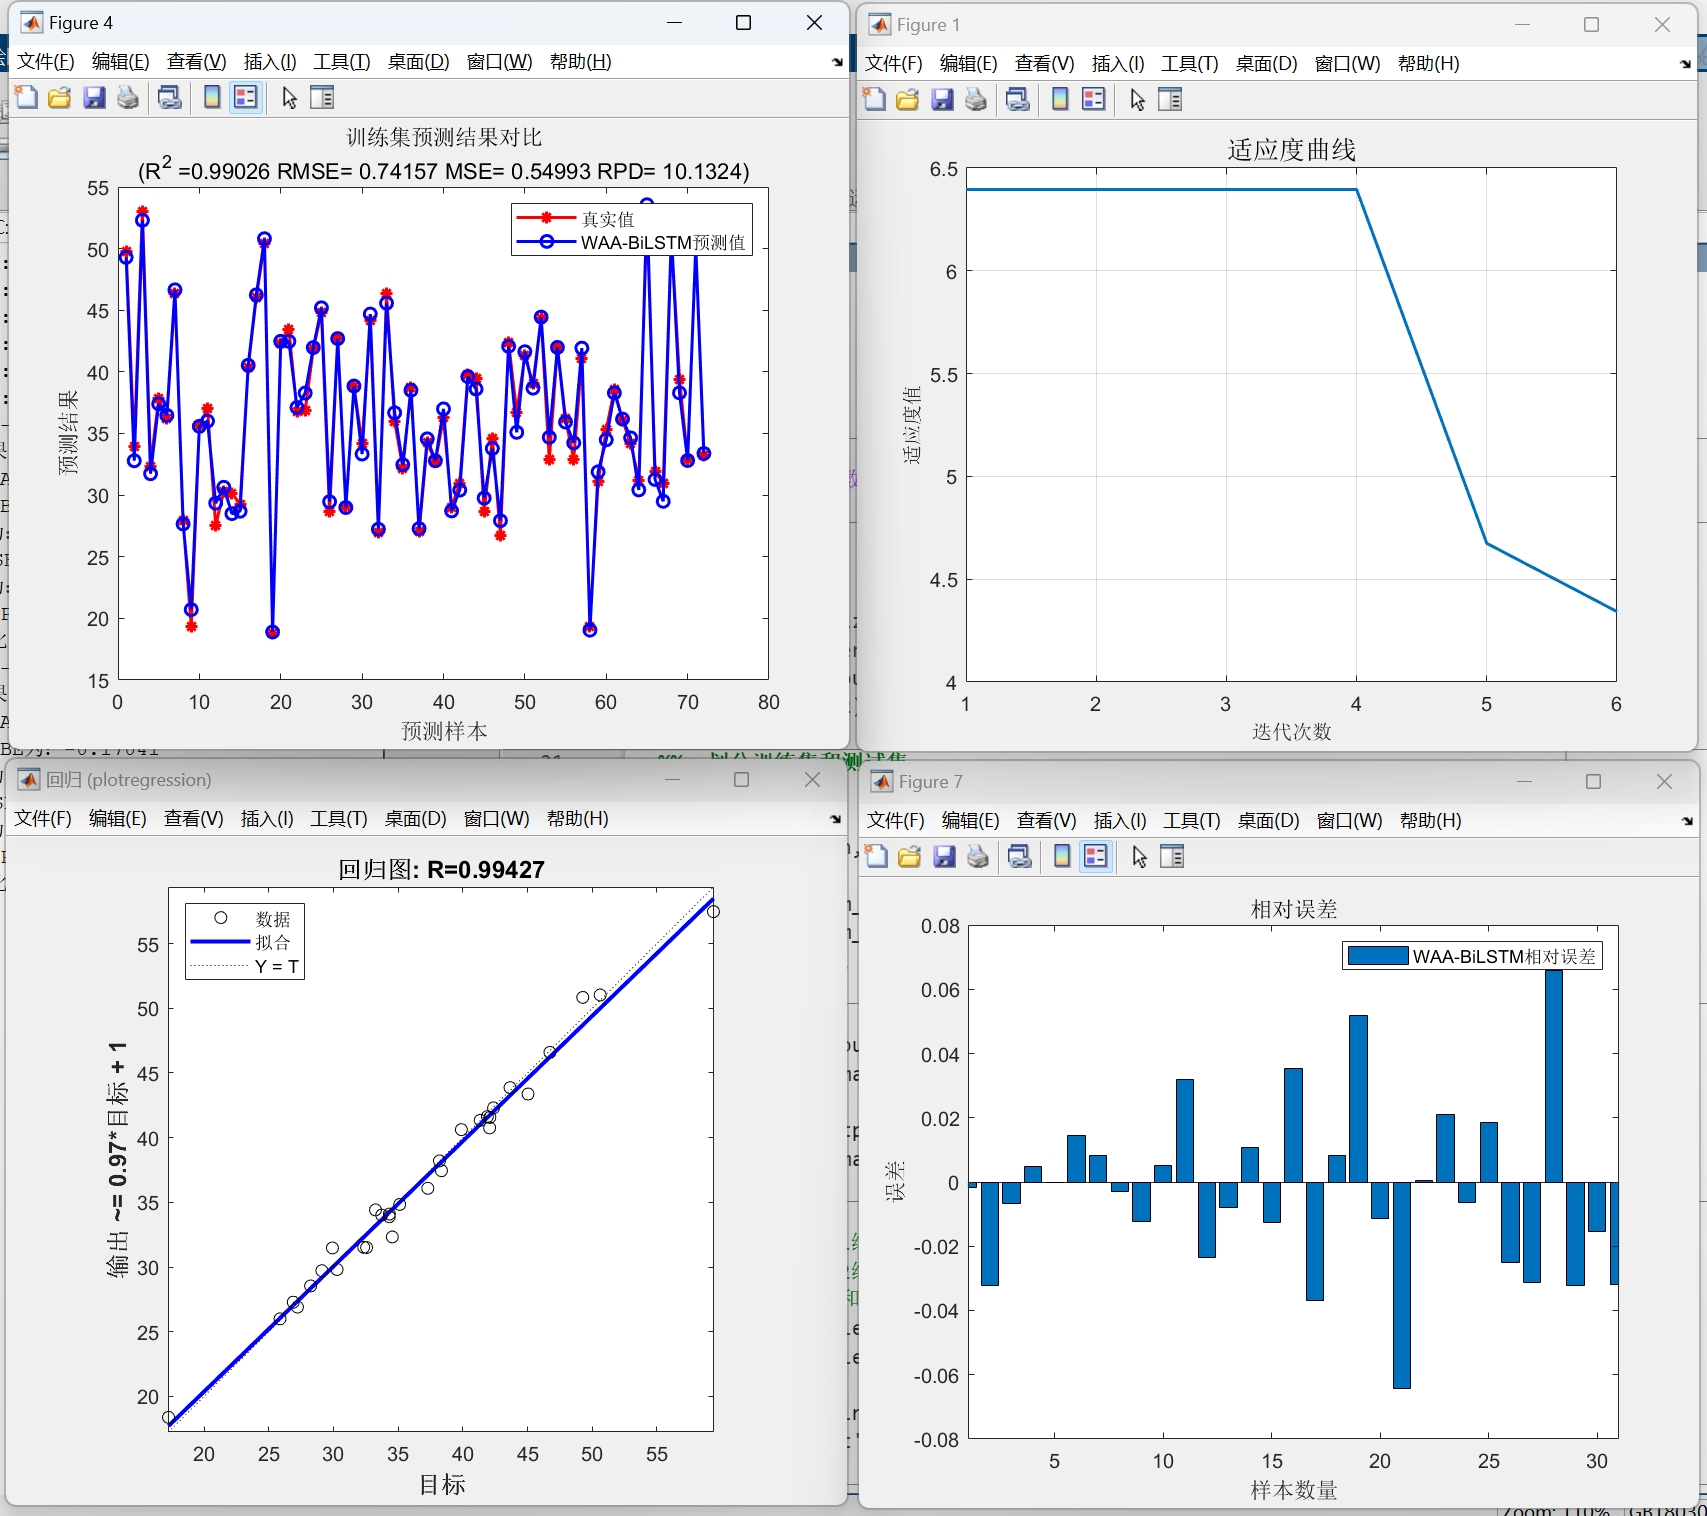Click New Figure icon in Figure 1 toolbar

point(875,99)
